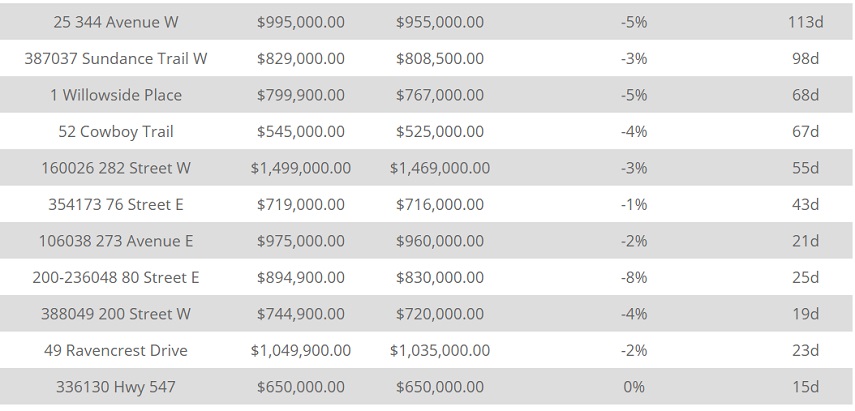Open the 1 Willowside Place listing
This screenshot has height=411, width=855.
(116, 95)
